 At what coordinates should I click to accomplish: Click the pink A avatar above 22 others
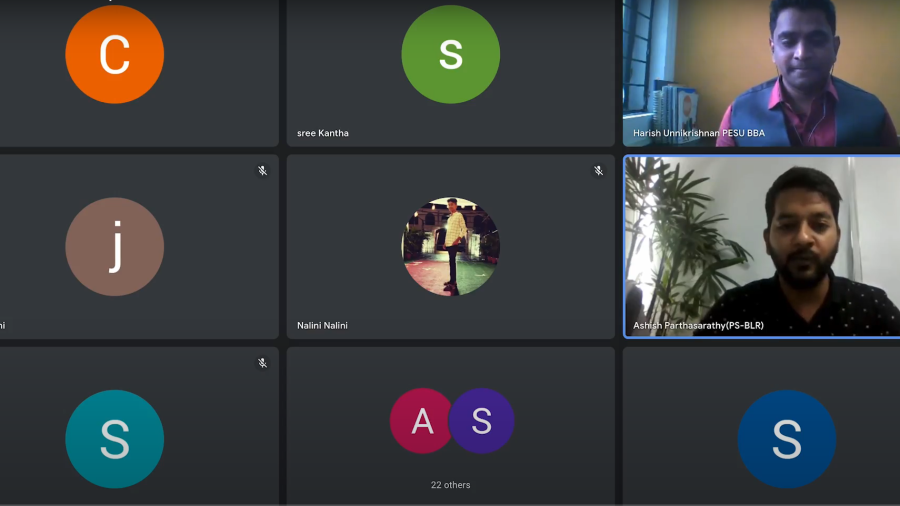click(422, 421)
